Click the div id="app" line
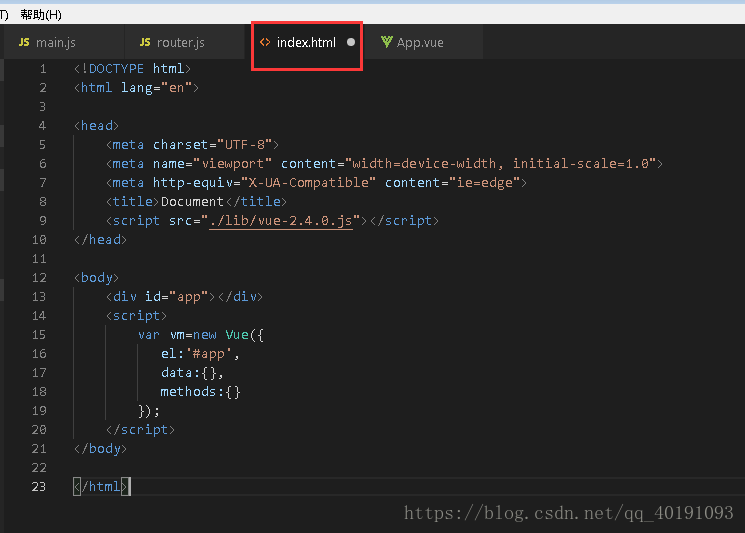The width and height of the screenshot is (745, 533). 184,297
